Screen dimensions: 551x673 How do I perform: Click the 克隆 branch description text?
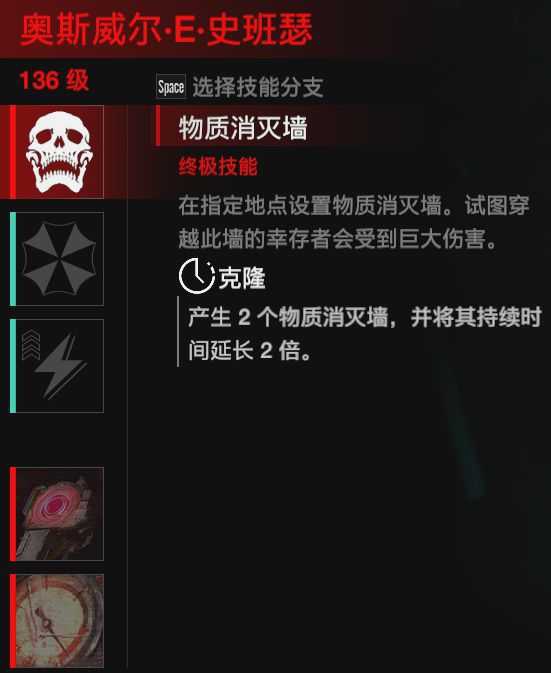click(x=365, y=333)
